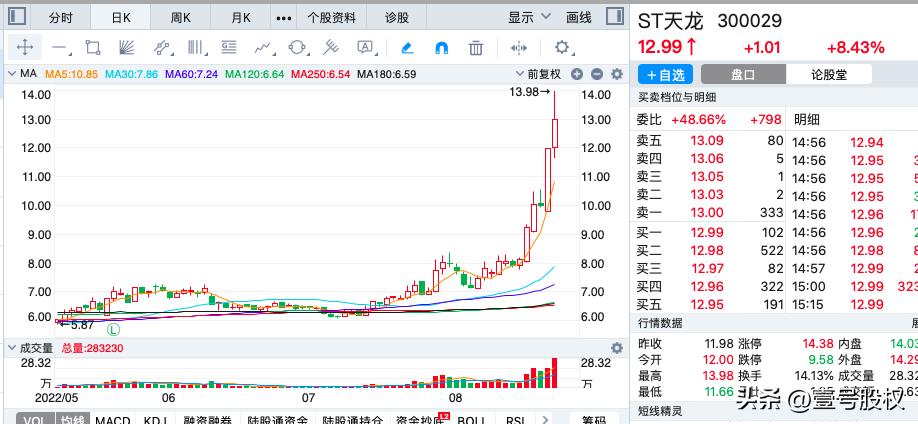
Task: Open MA indicator settings gear
Action: pyautogui.click(x=616, y=74)
